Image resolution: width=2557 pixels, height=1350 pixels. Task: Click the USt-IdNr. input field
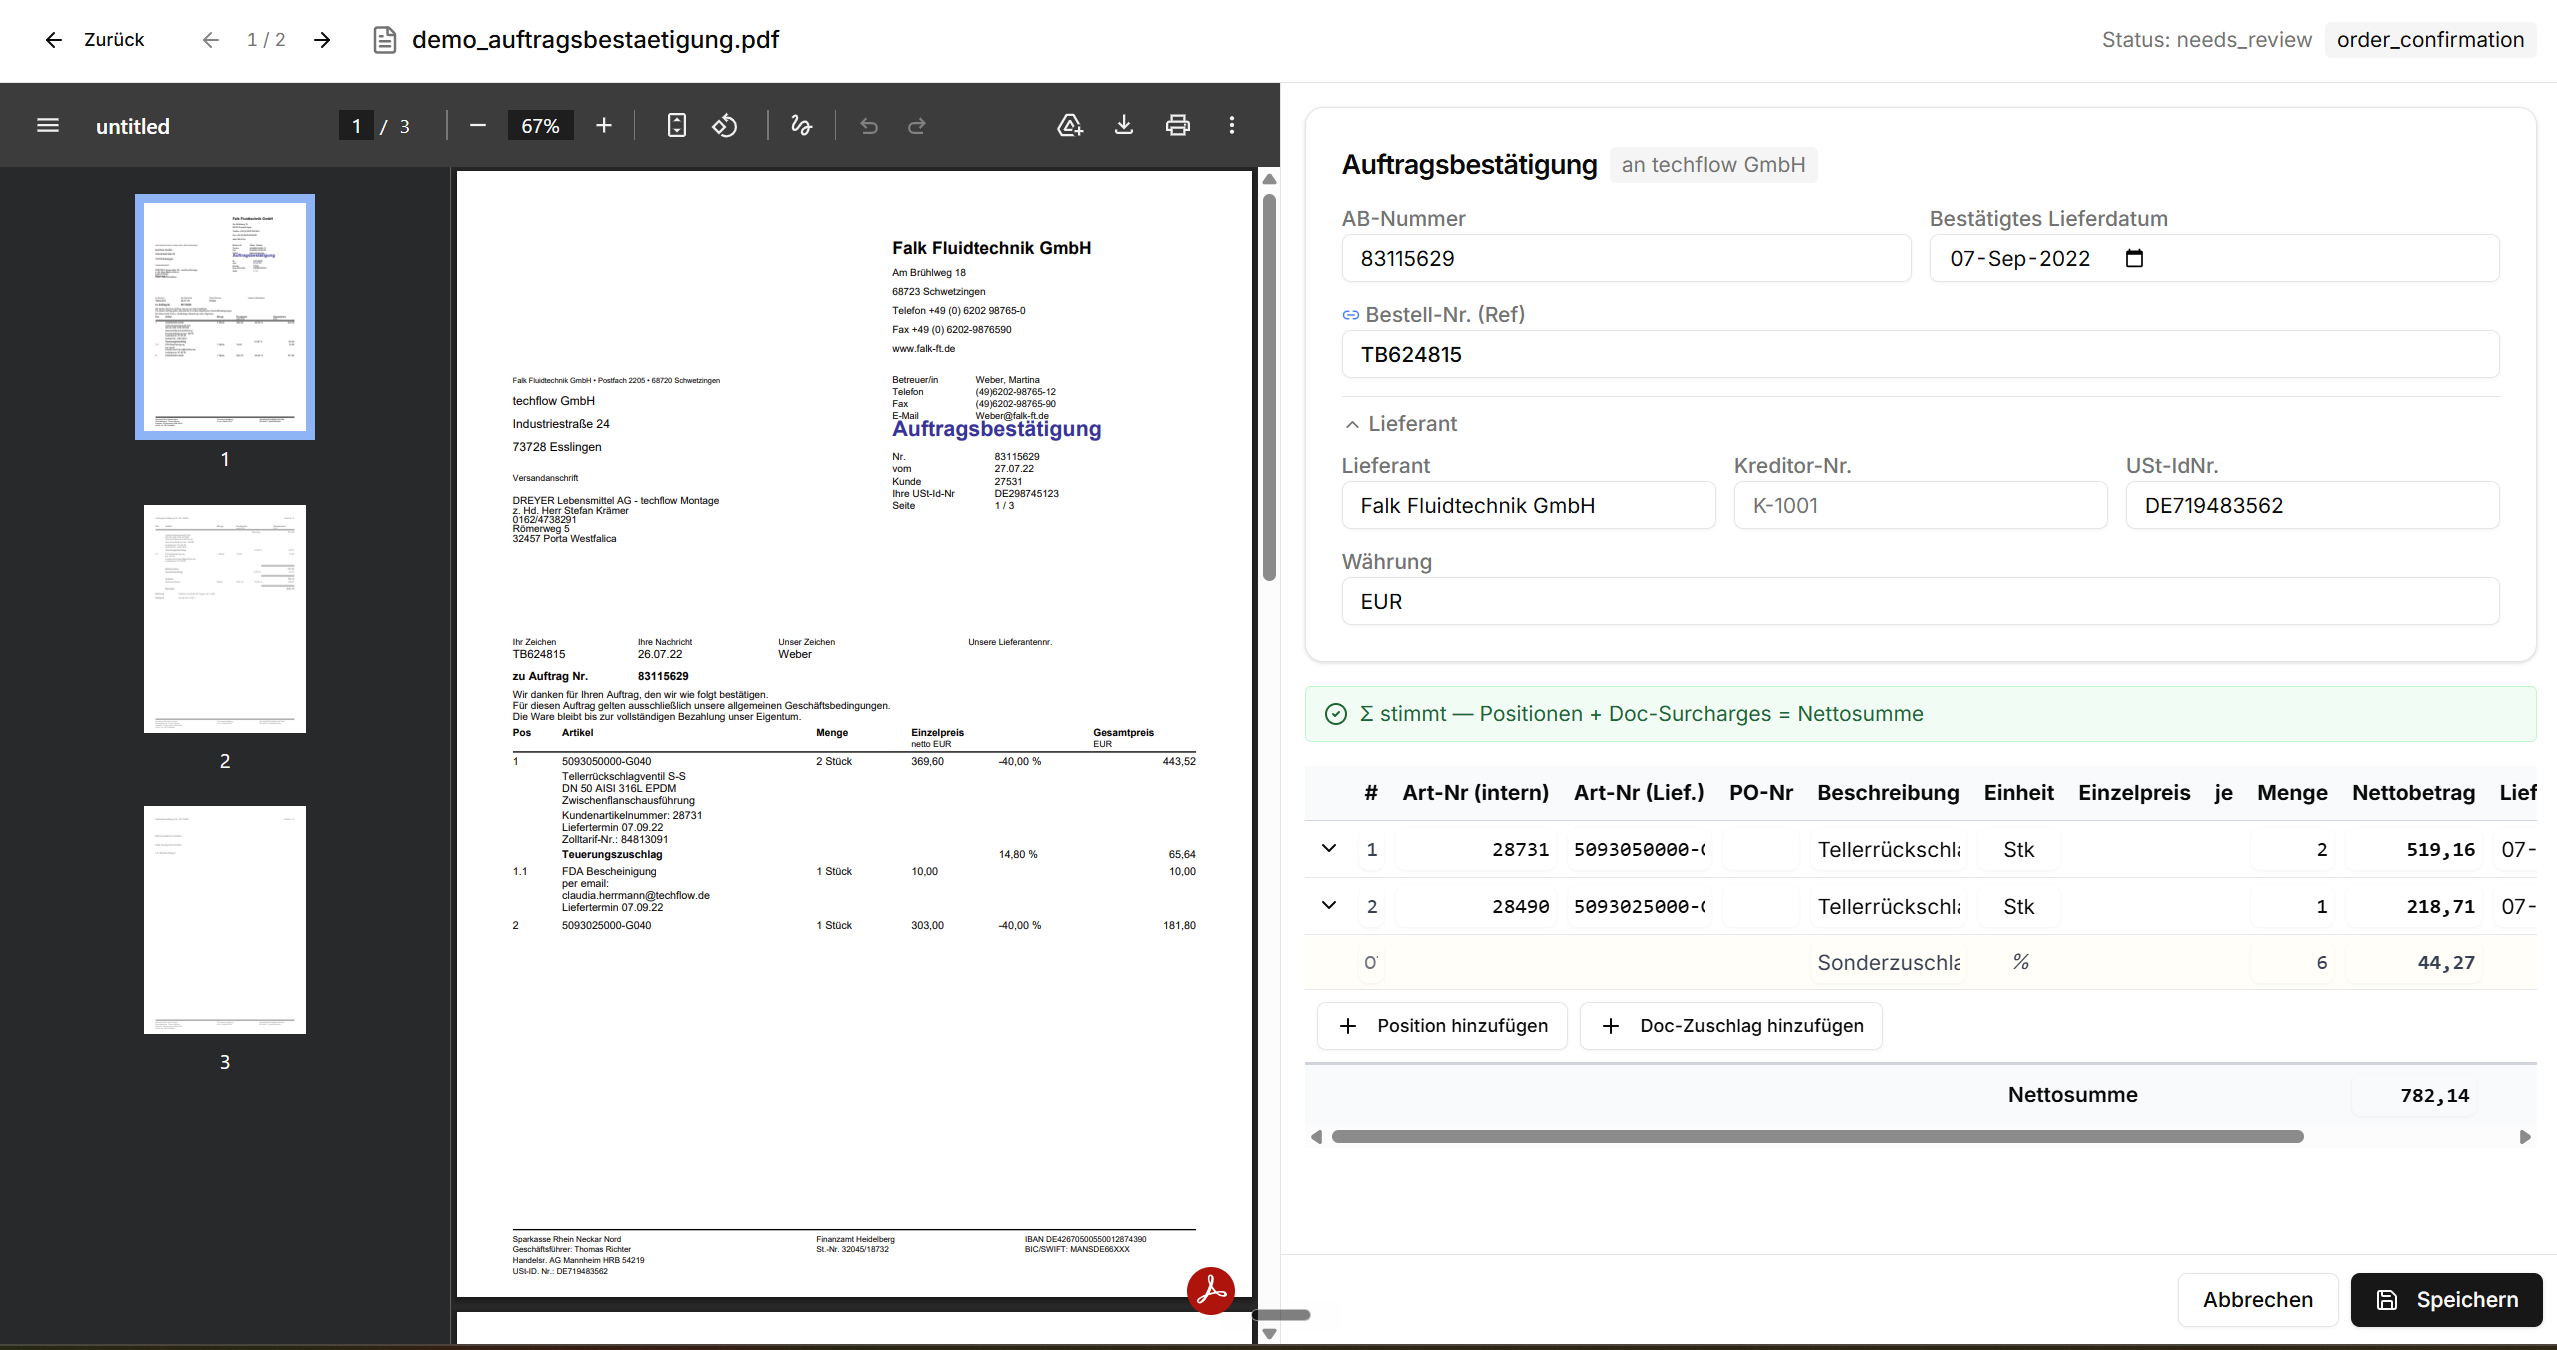2312,505
